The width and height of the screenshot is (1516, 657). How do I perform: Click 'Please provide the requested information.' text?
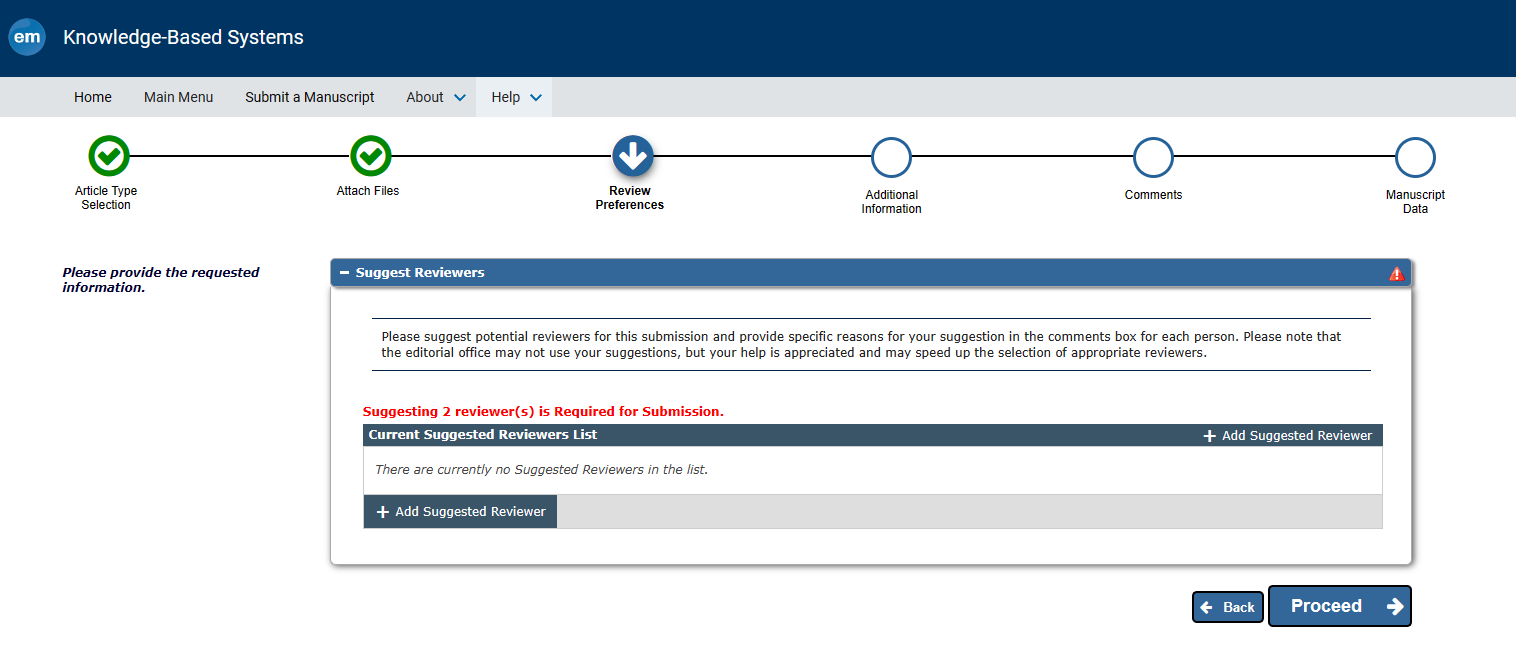pyautogui.click(x=160, y=279)
